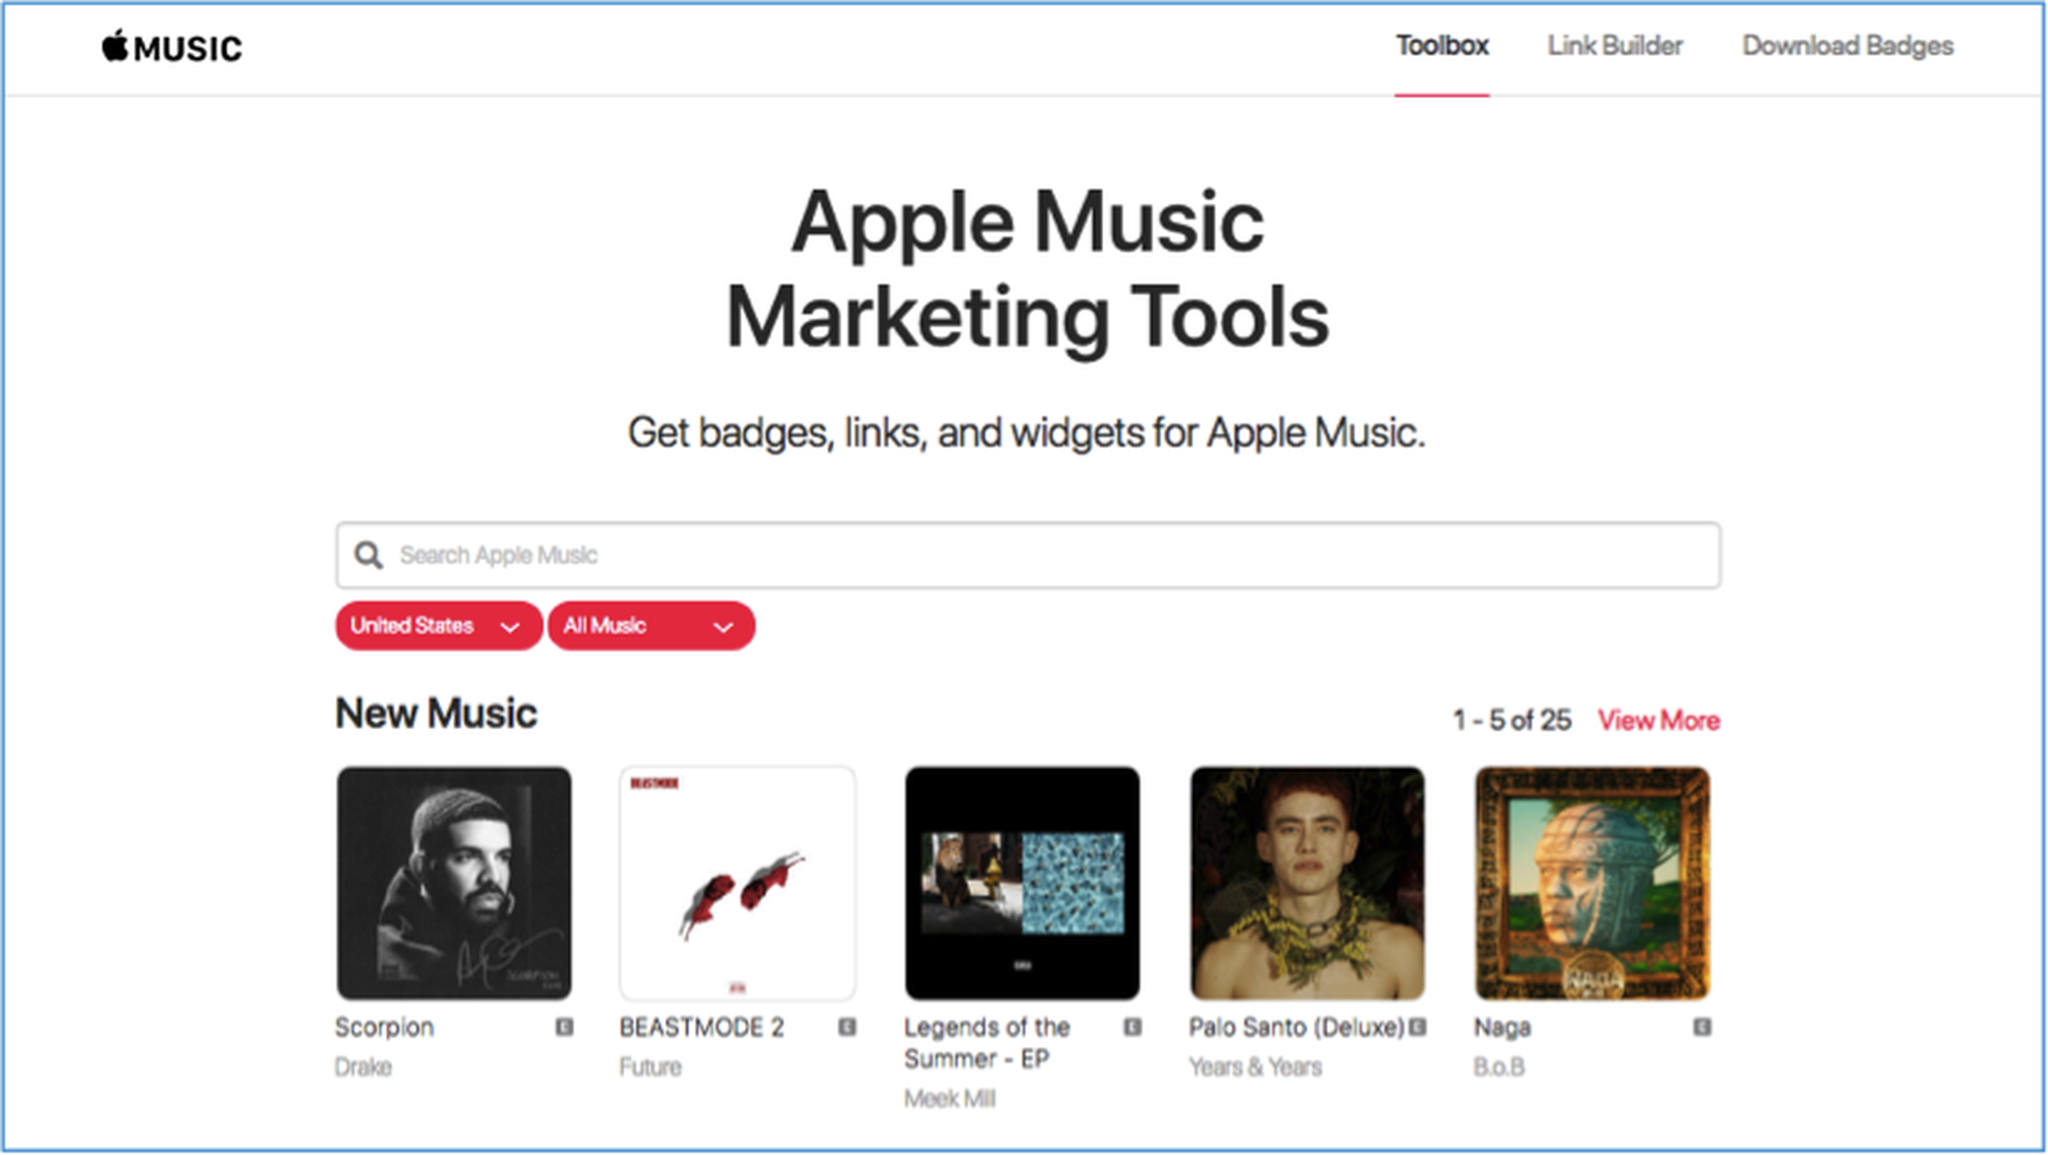Open the United States country selector
This screenshot has height=1155, width=2048.
[438, 626]
